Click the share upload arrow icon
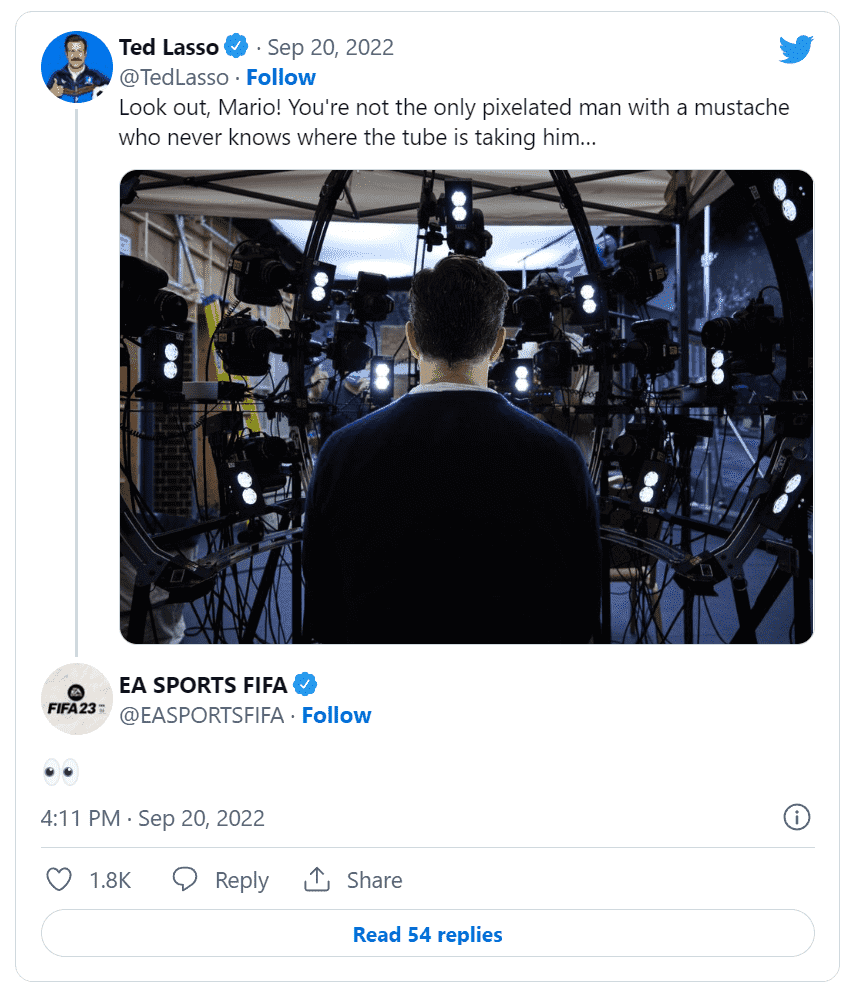The image size is (858, 999). [x=317, y=879]
